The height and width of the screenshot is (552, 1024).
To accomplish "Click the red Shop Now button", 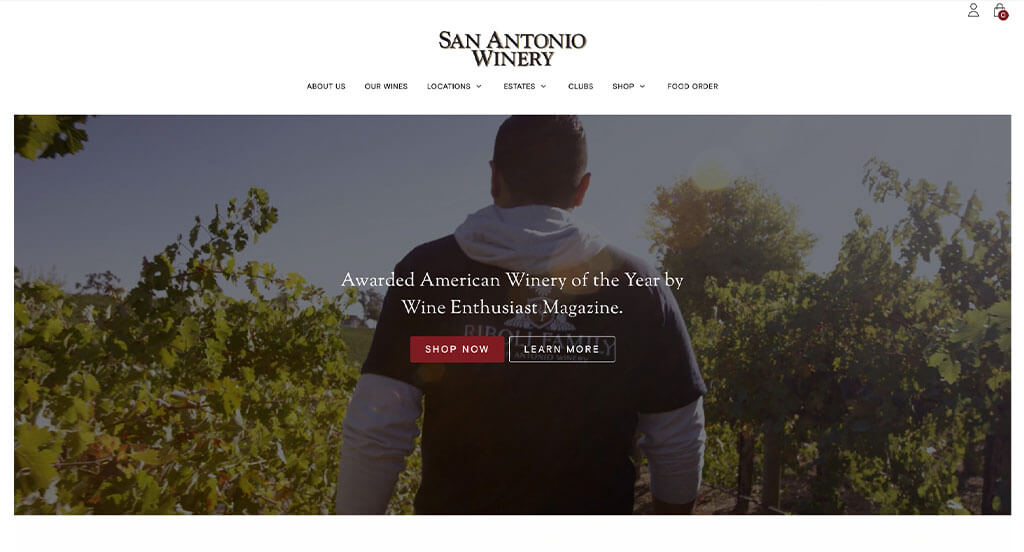I will pyautogui.click(x=457, y=349).
